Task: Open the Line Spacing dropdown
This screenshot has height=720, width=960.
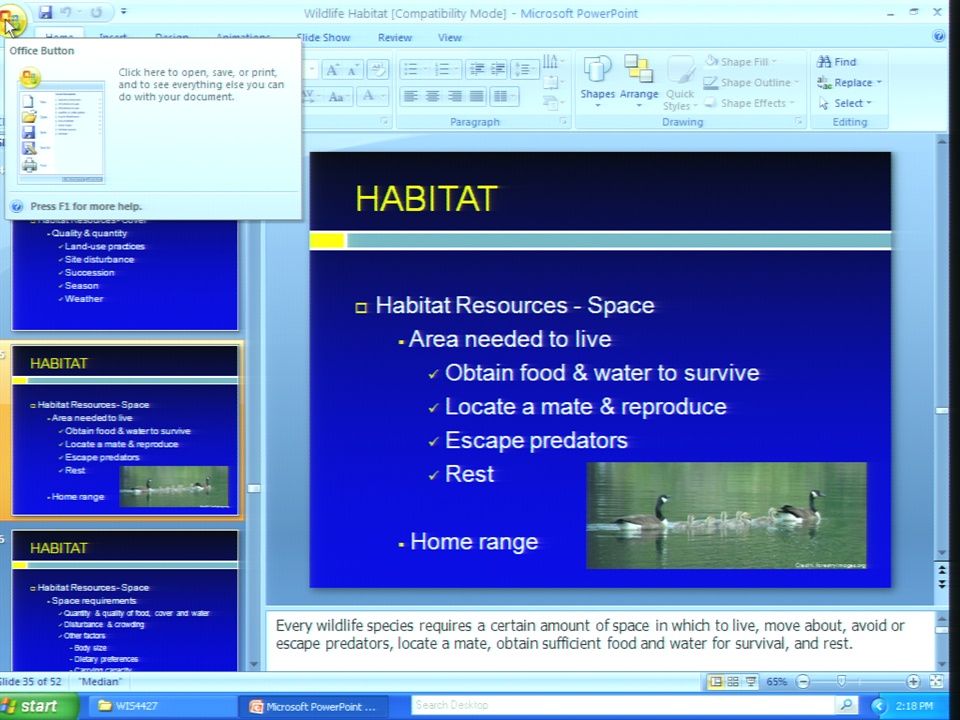Action: pyautogui.click(x=524, y=69)
